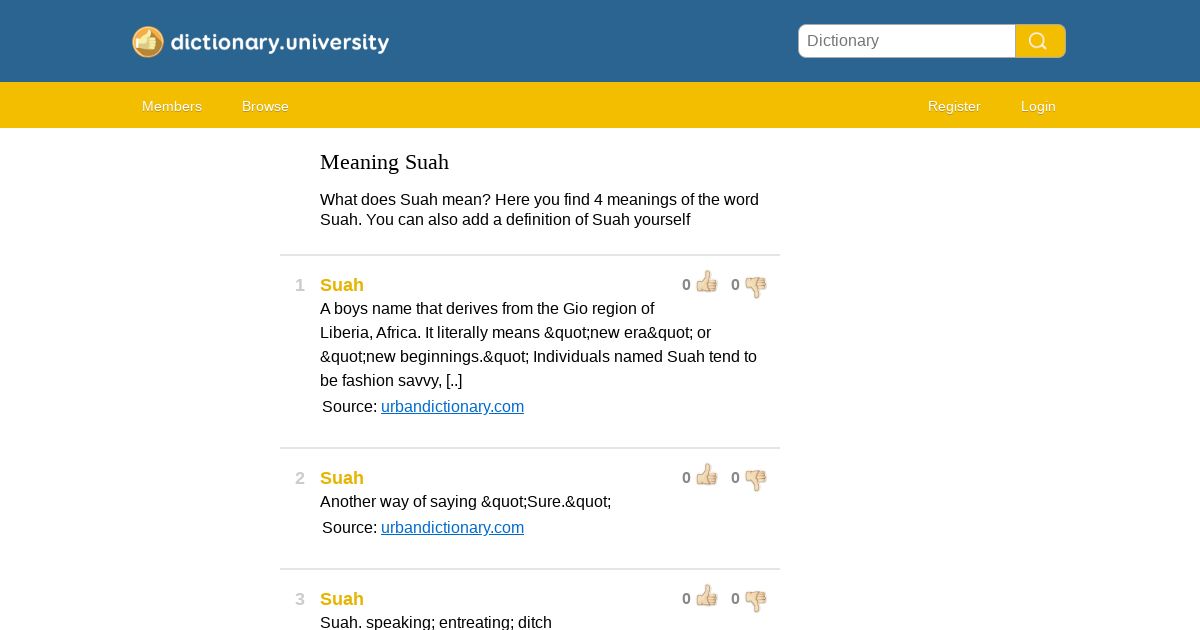Give thumbs up to definition 2
The image size is (1200, 630).
[707, 476]
